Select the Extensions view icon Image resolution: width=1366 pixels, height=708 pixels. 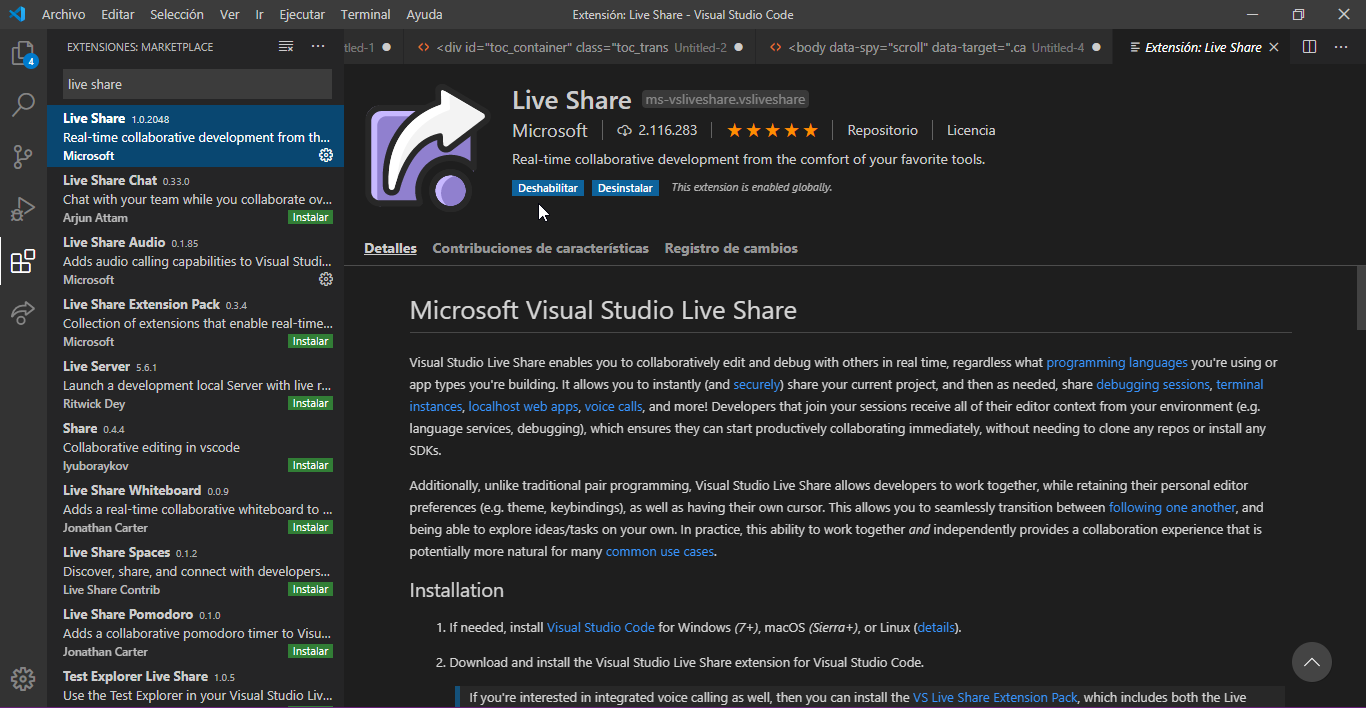(23, 262)
